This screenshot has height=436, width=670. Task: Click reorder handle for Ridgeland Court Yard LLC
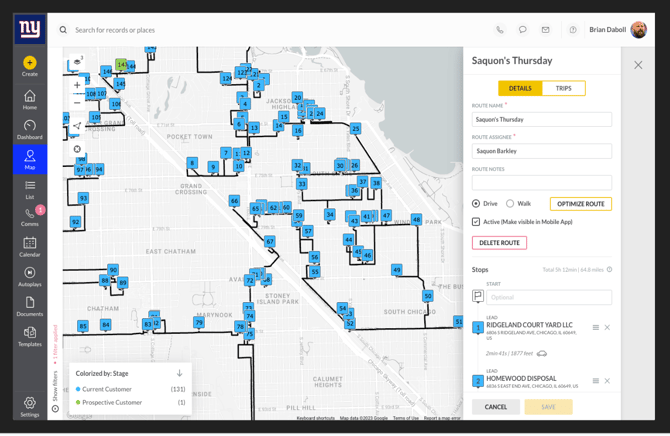(596, 327)
